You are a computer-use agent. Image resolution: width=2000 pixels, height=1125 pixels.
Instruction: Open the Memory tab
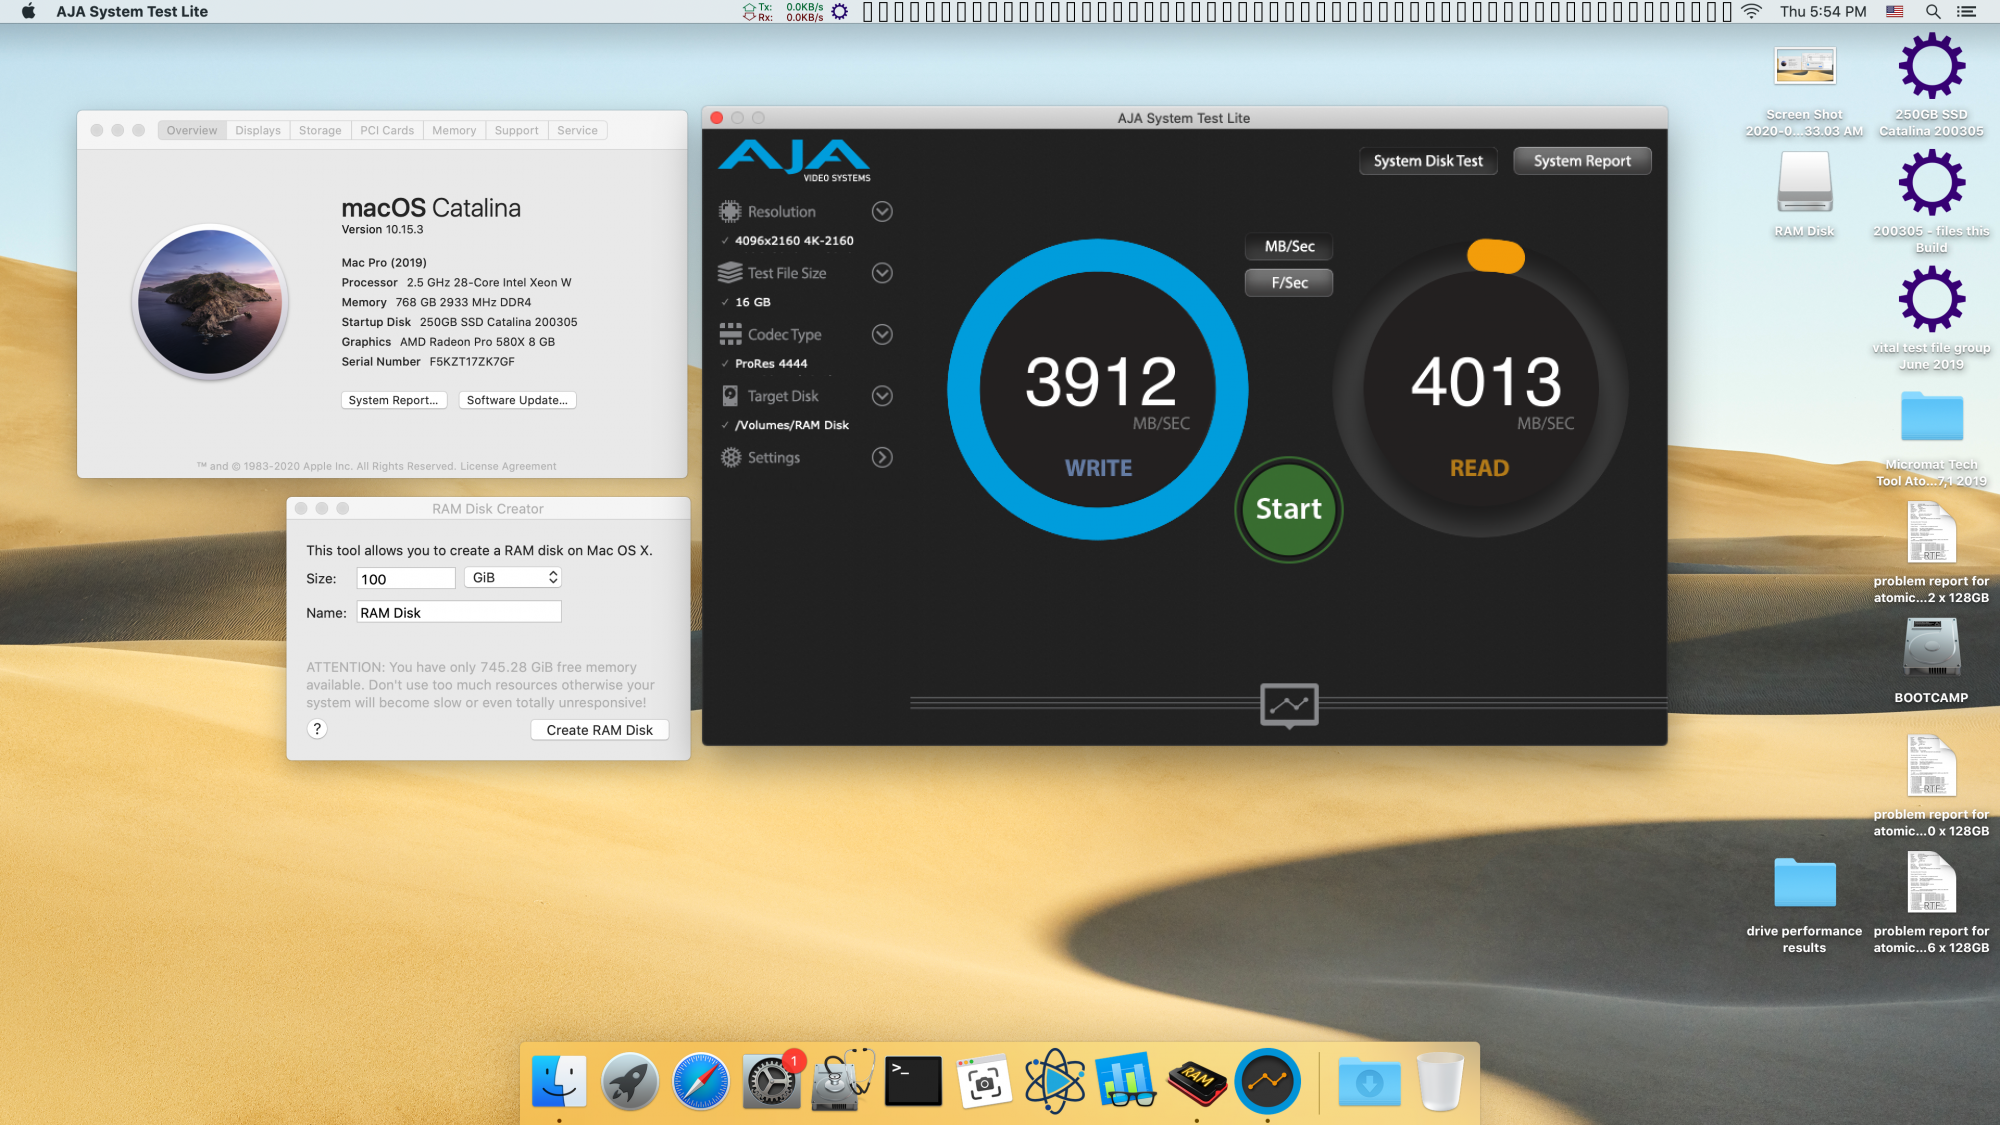[454, 131]
